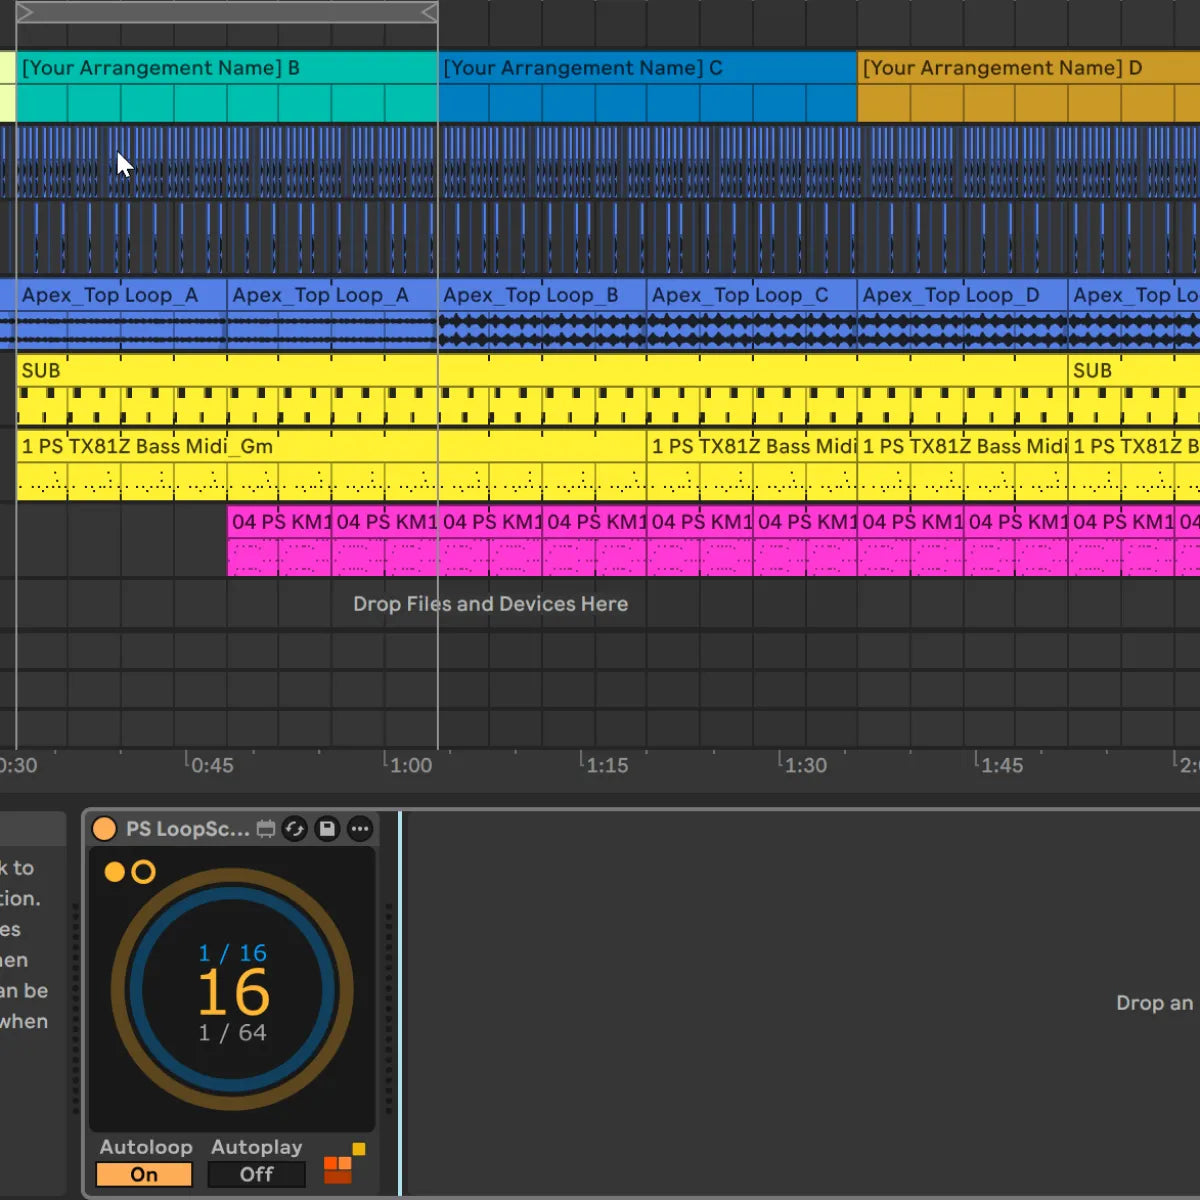Click the center of the loop length dial
This screenshot has height=1200, width=1200.
click(x=232, y=990)
